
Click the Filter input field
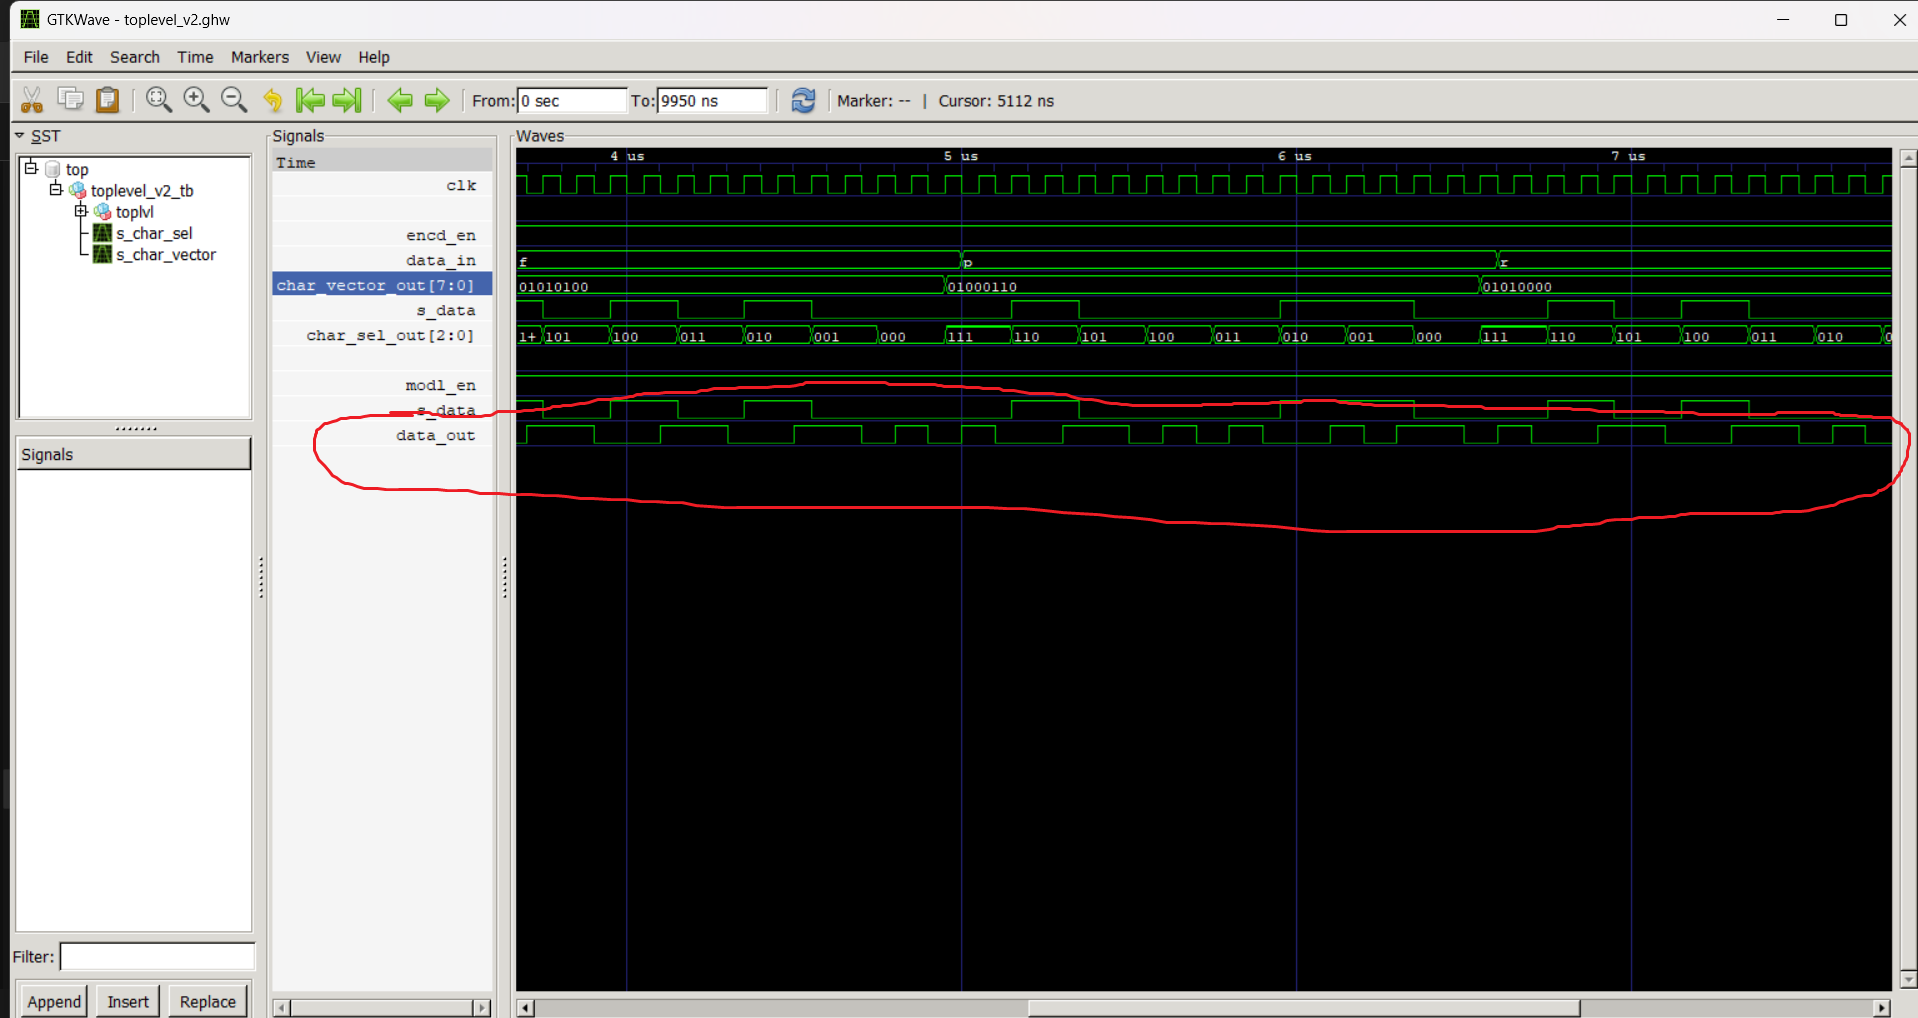pyautogui.click(x=157, y=957)
